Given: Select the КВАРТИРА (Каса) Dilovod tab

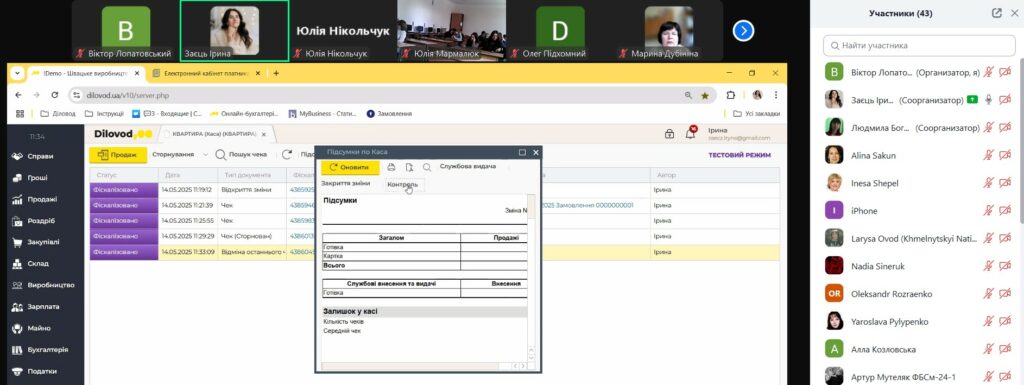Looking at the screenshot, I should coord(217,134).
